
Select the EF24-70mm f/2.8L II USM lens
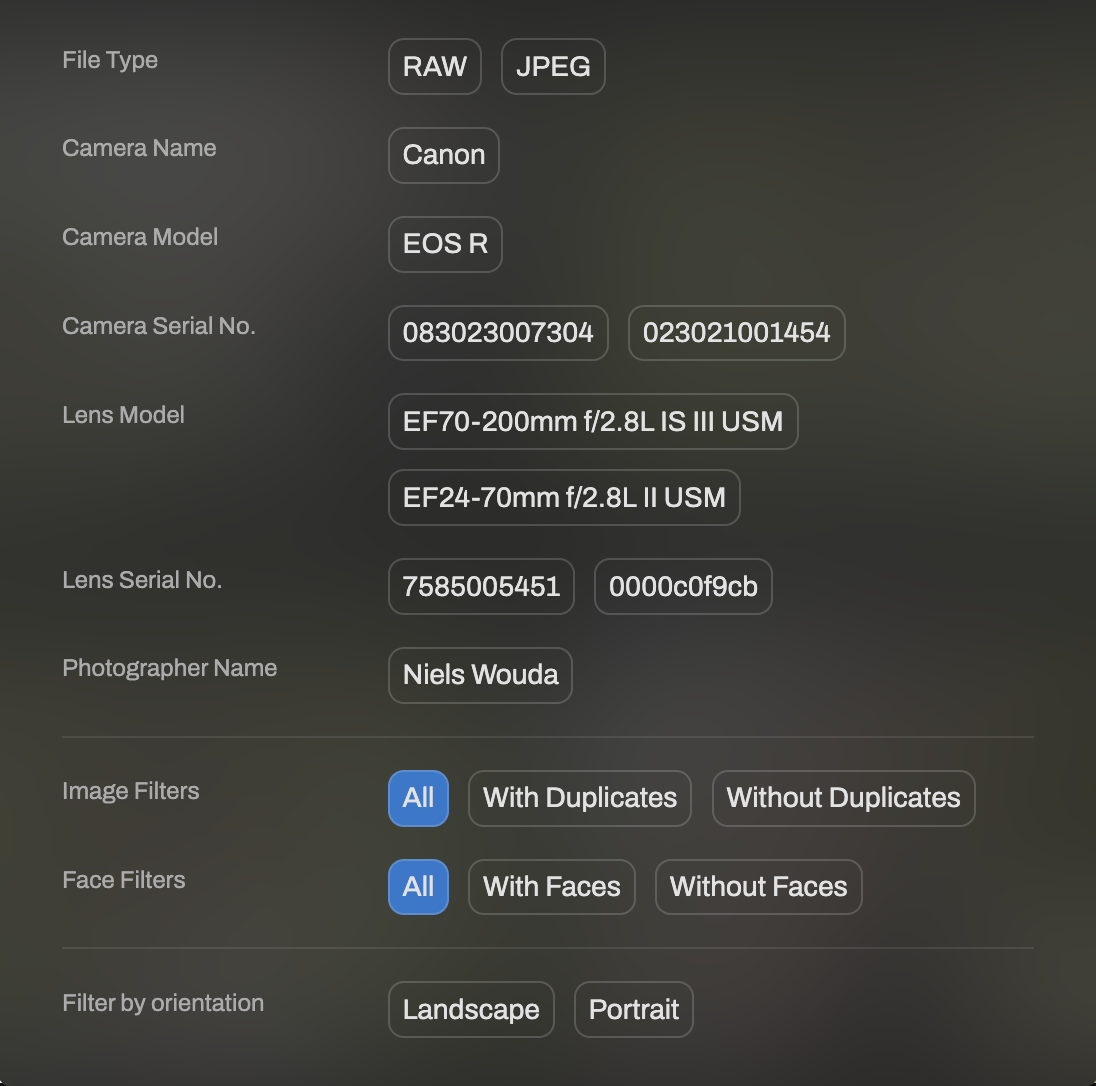point(564,497)
